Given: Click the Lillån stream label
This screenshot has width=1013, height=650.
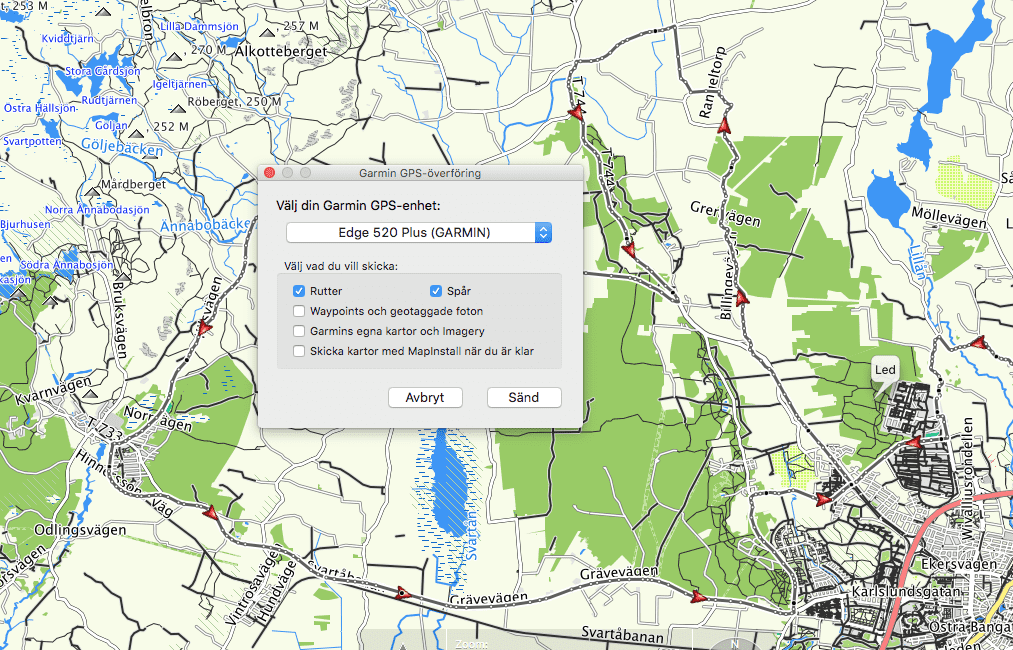Looking at the screenshot, I should [918, 262].
